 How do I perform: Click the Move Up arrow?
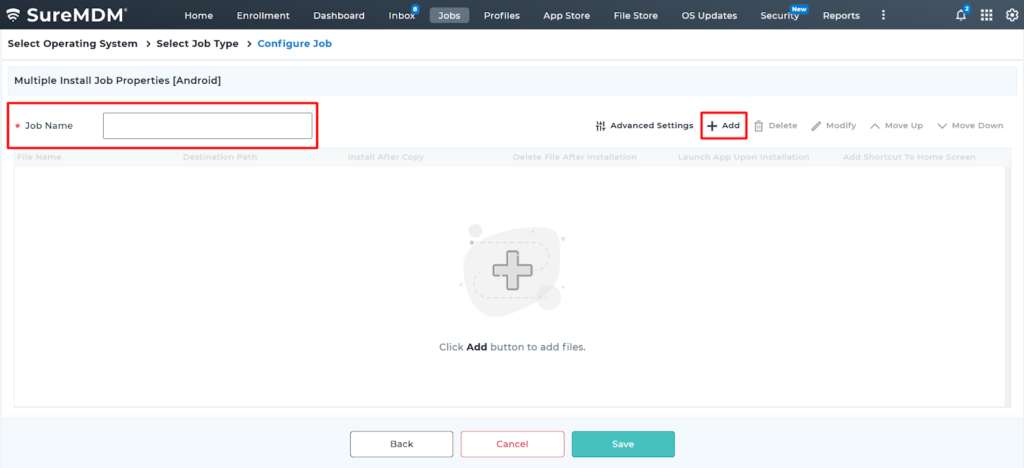coord(875,126)
